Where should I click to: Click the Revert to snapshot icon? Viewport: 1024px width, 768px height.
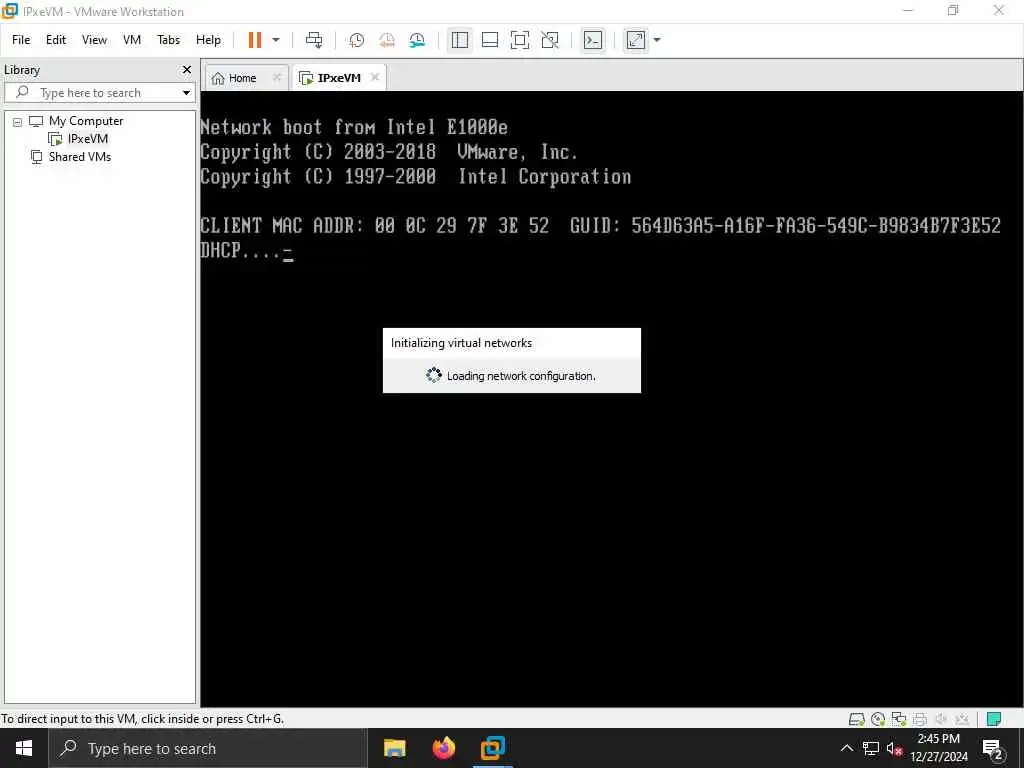[x=387, y=40]
